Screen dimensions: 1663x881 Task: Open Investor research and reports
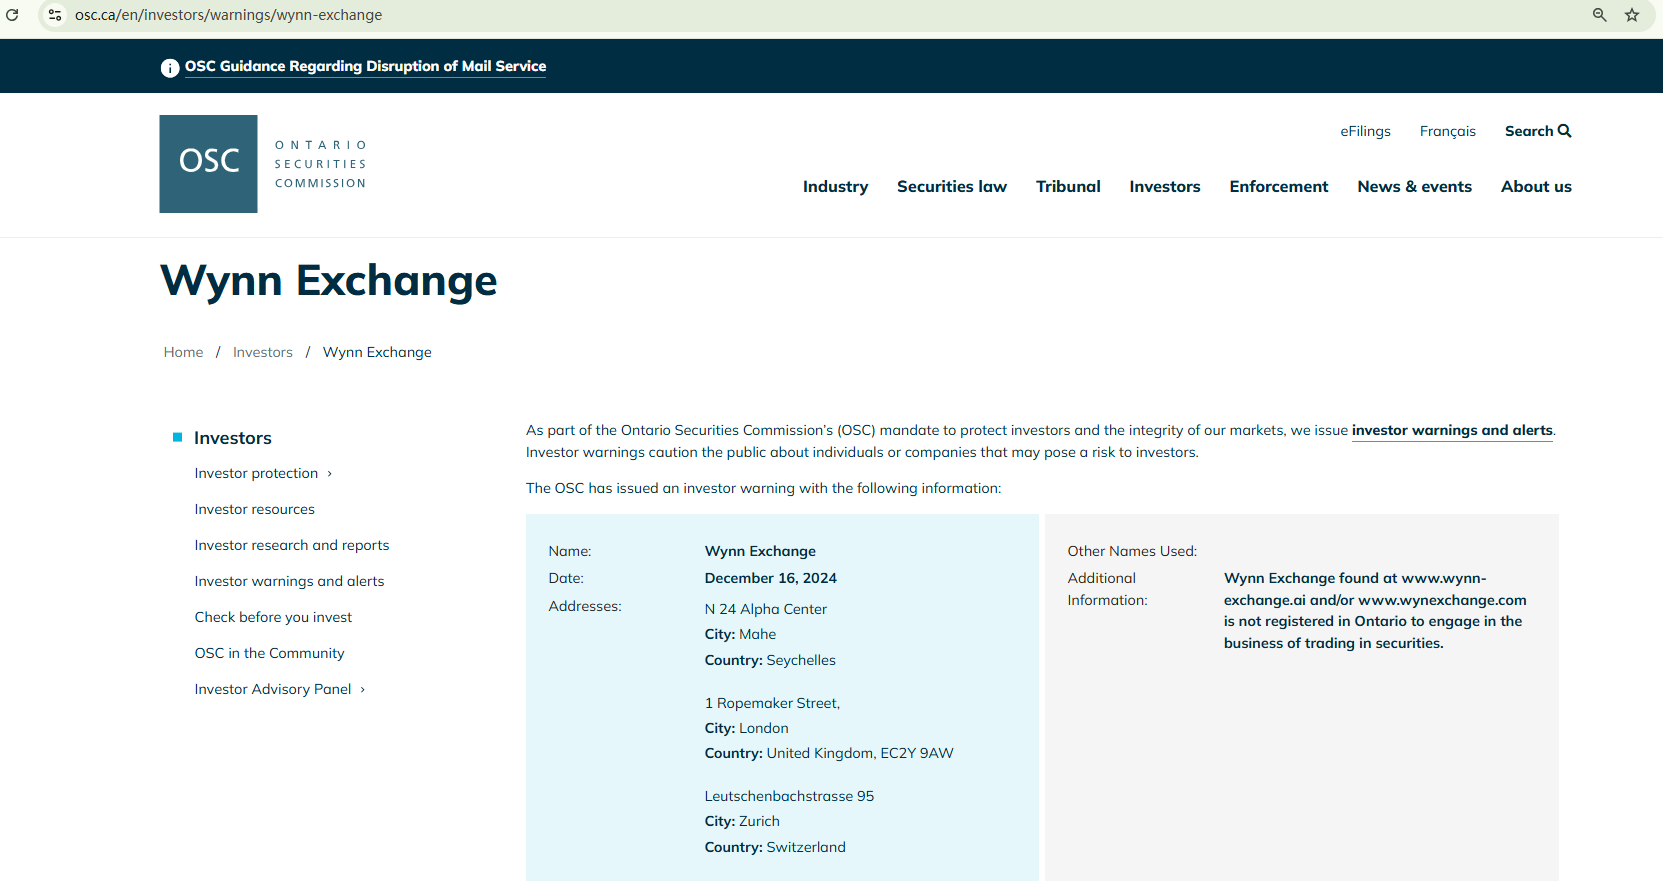coord(292,545)
